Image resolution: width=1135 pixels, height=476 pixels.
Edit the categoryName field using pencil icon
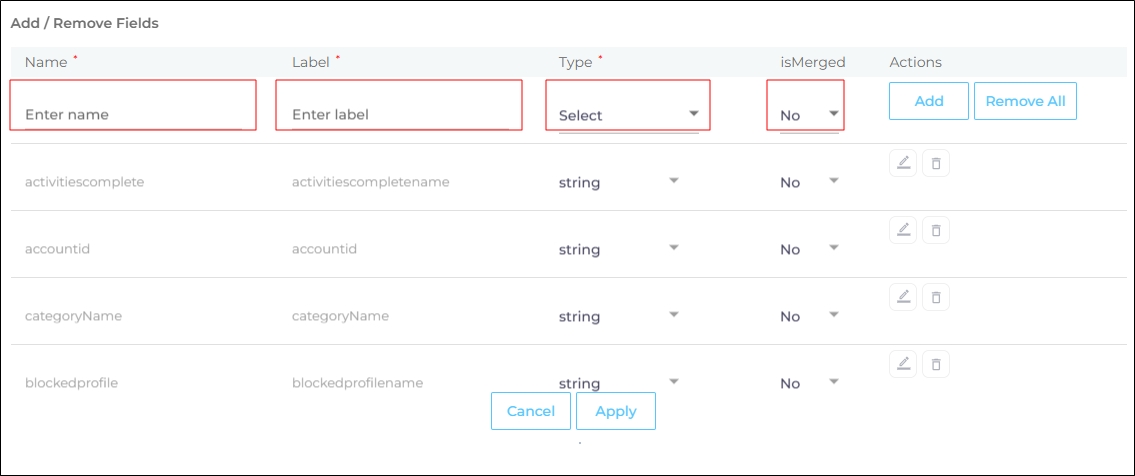click(903, 297)
